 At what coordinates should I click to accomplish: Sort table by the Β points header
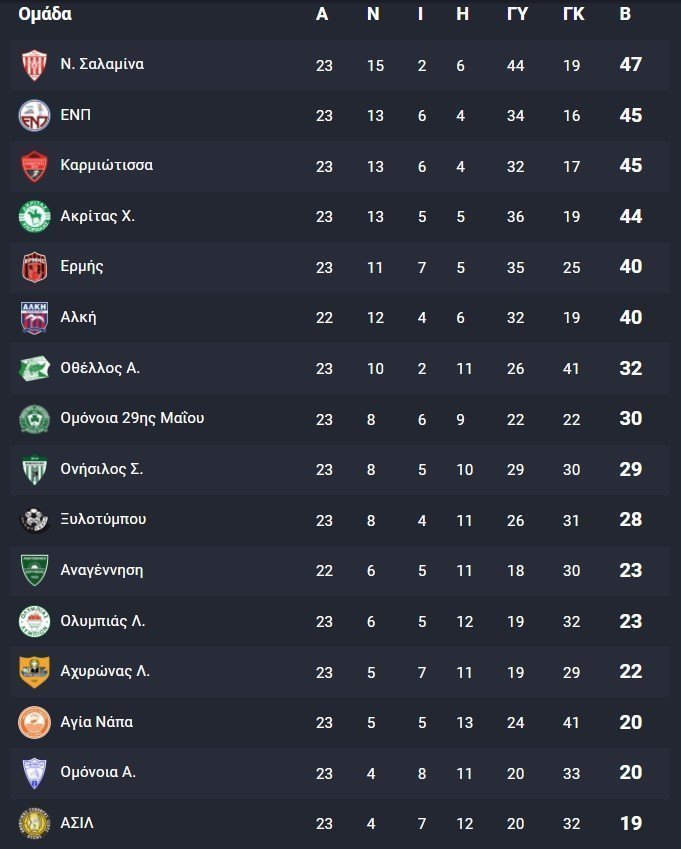625,14
